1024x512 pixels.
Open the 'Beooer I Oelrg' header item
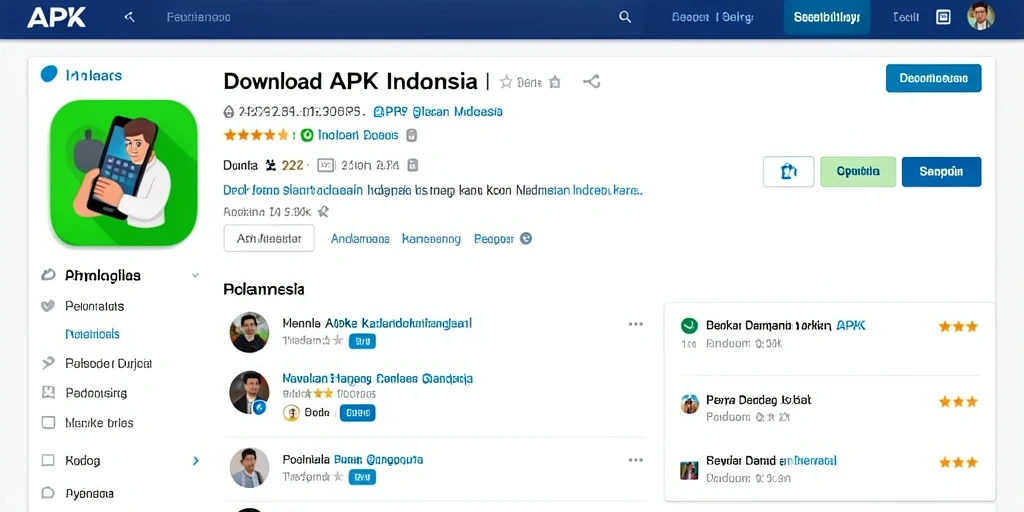(712, 18)
